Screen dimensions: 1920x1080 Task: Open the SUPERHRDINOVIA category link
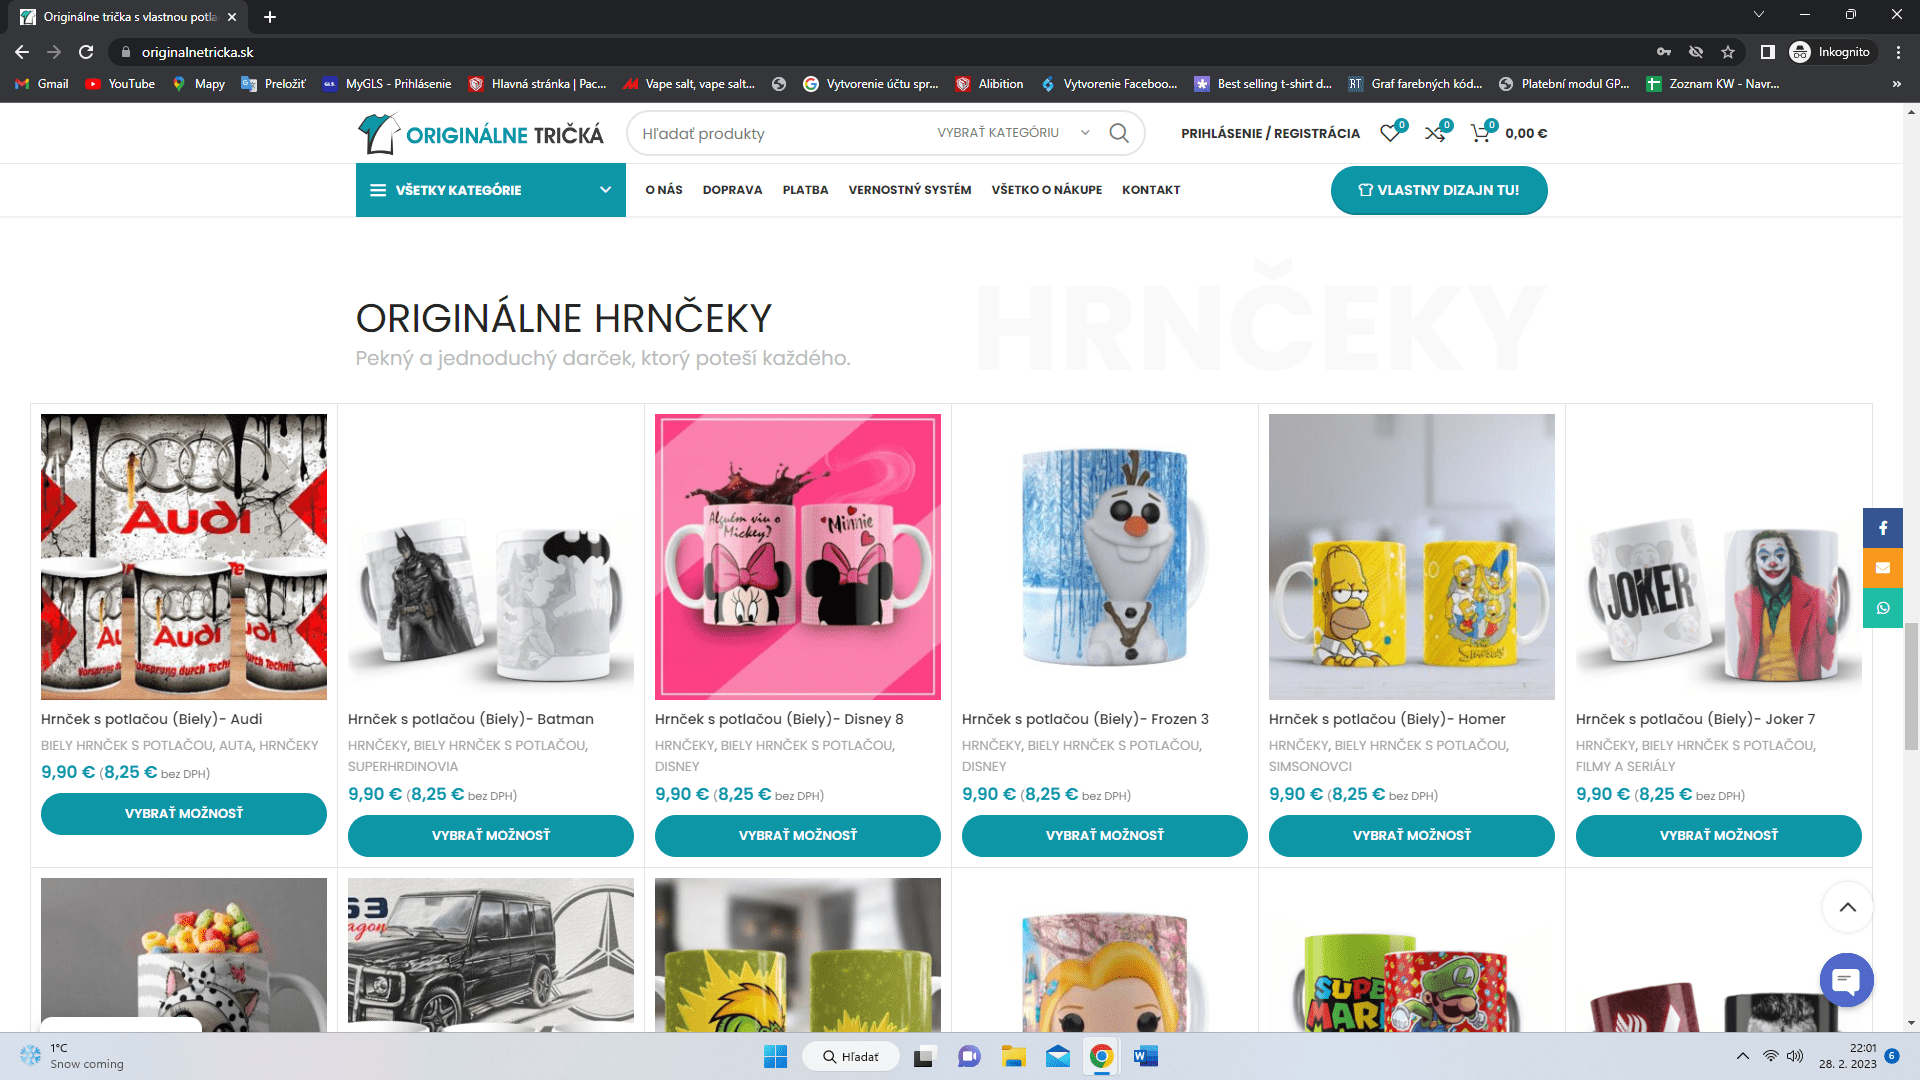click(x=403, y=767)
